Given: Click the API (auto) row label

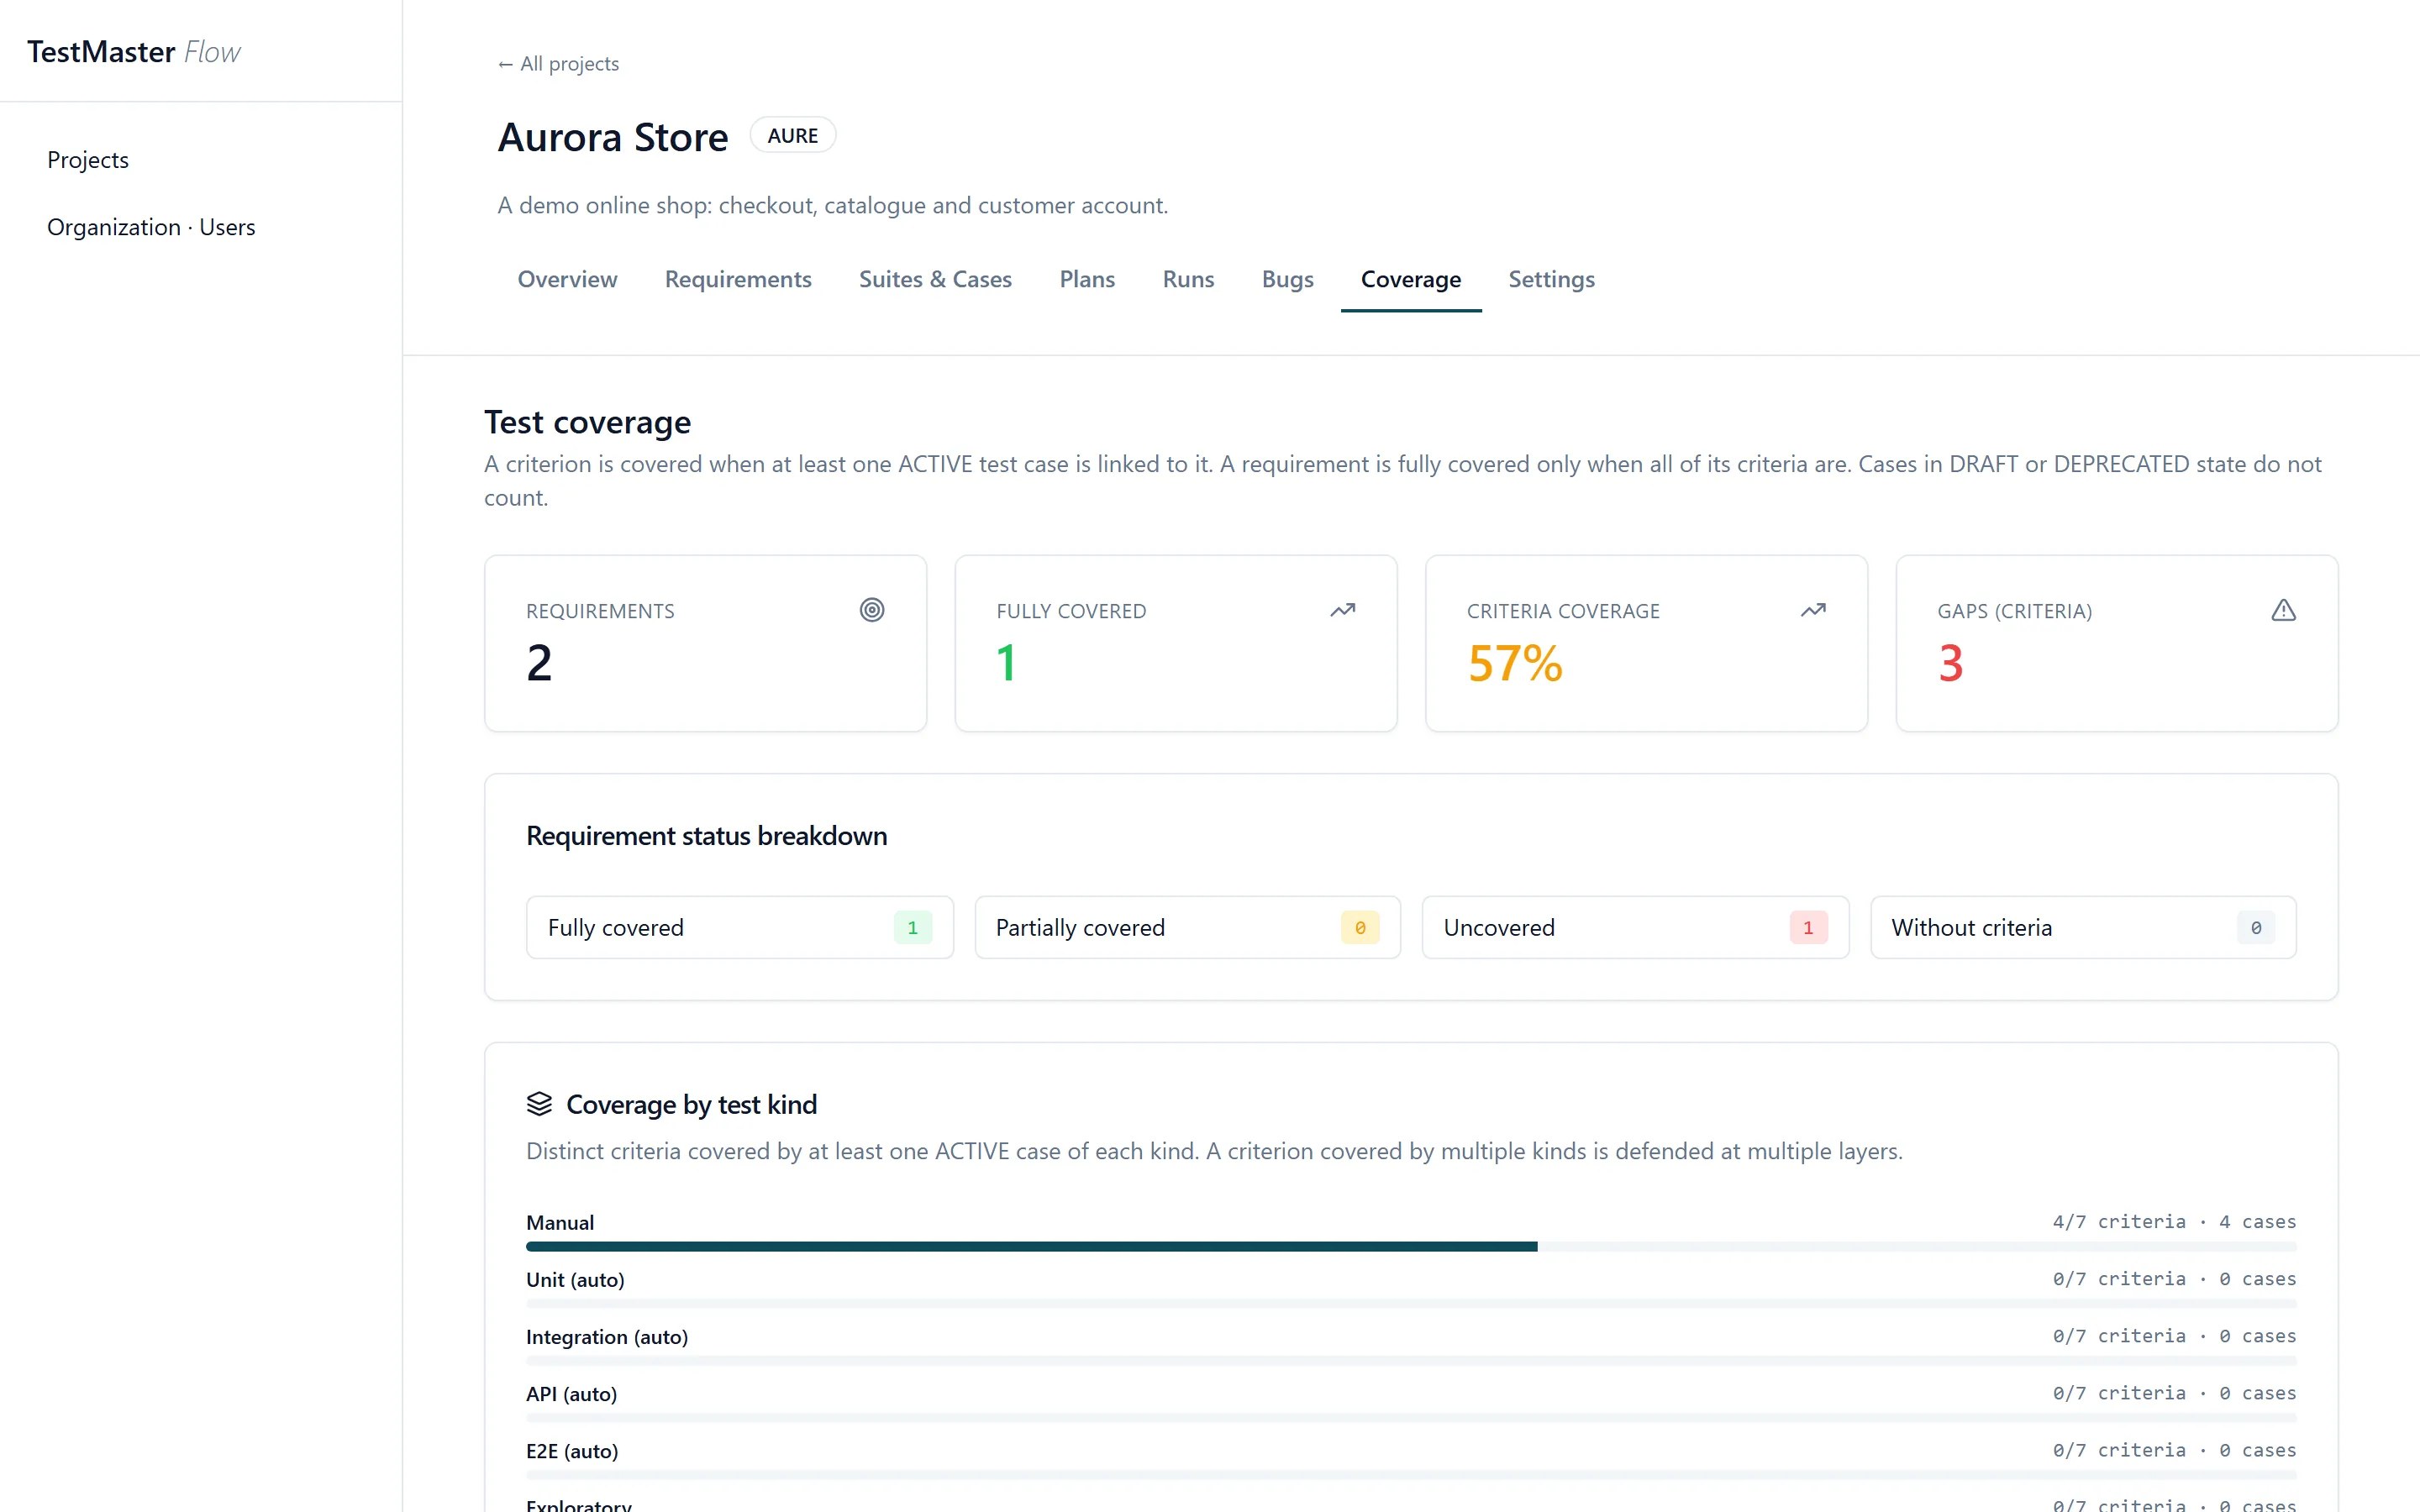Looking at the screenshot, I should (571, 1394).
